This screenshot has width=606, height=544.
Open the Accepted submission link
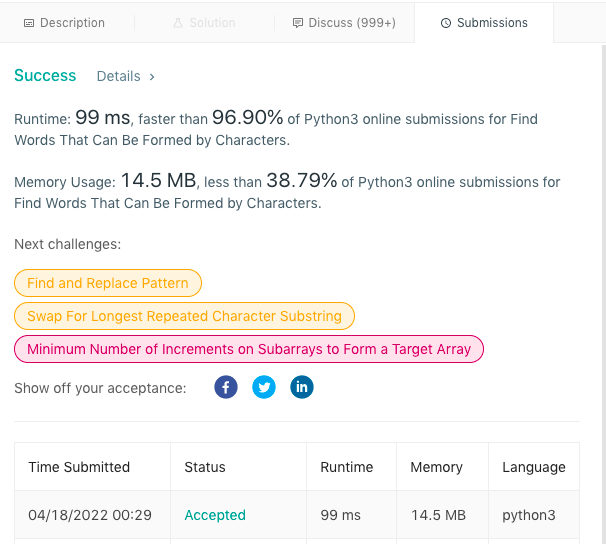point(215,515)
